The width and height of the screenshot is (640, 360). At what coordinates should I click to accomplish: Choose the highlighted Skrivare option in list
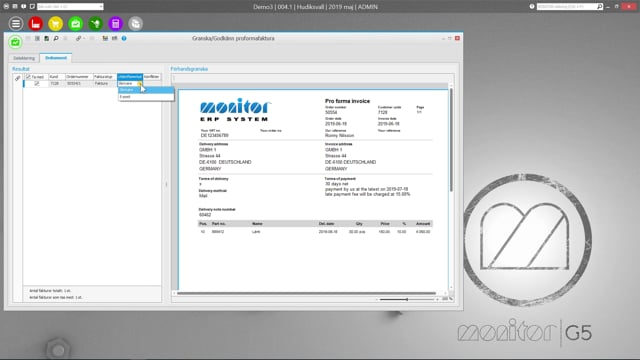click(146, 90)
